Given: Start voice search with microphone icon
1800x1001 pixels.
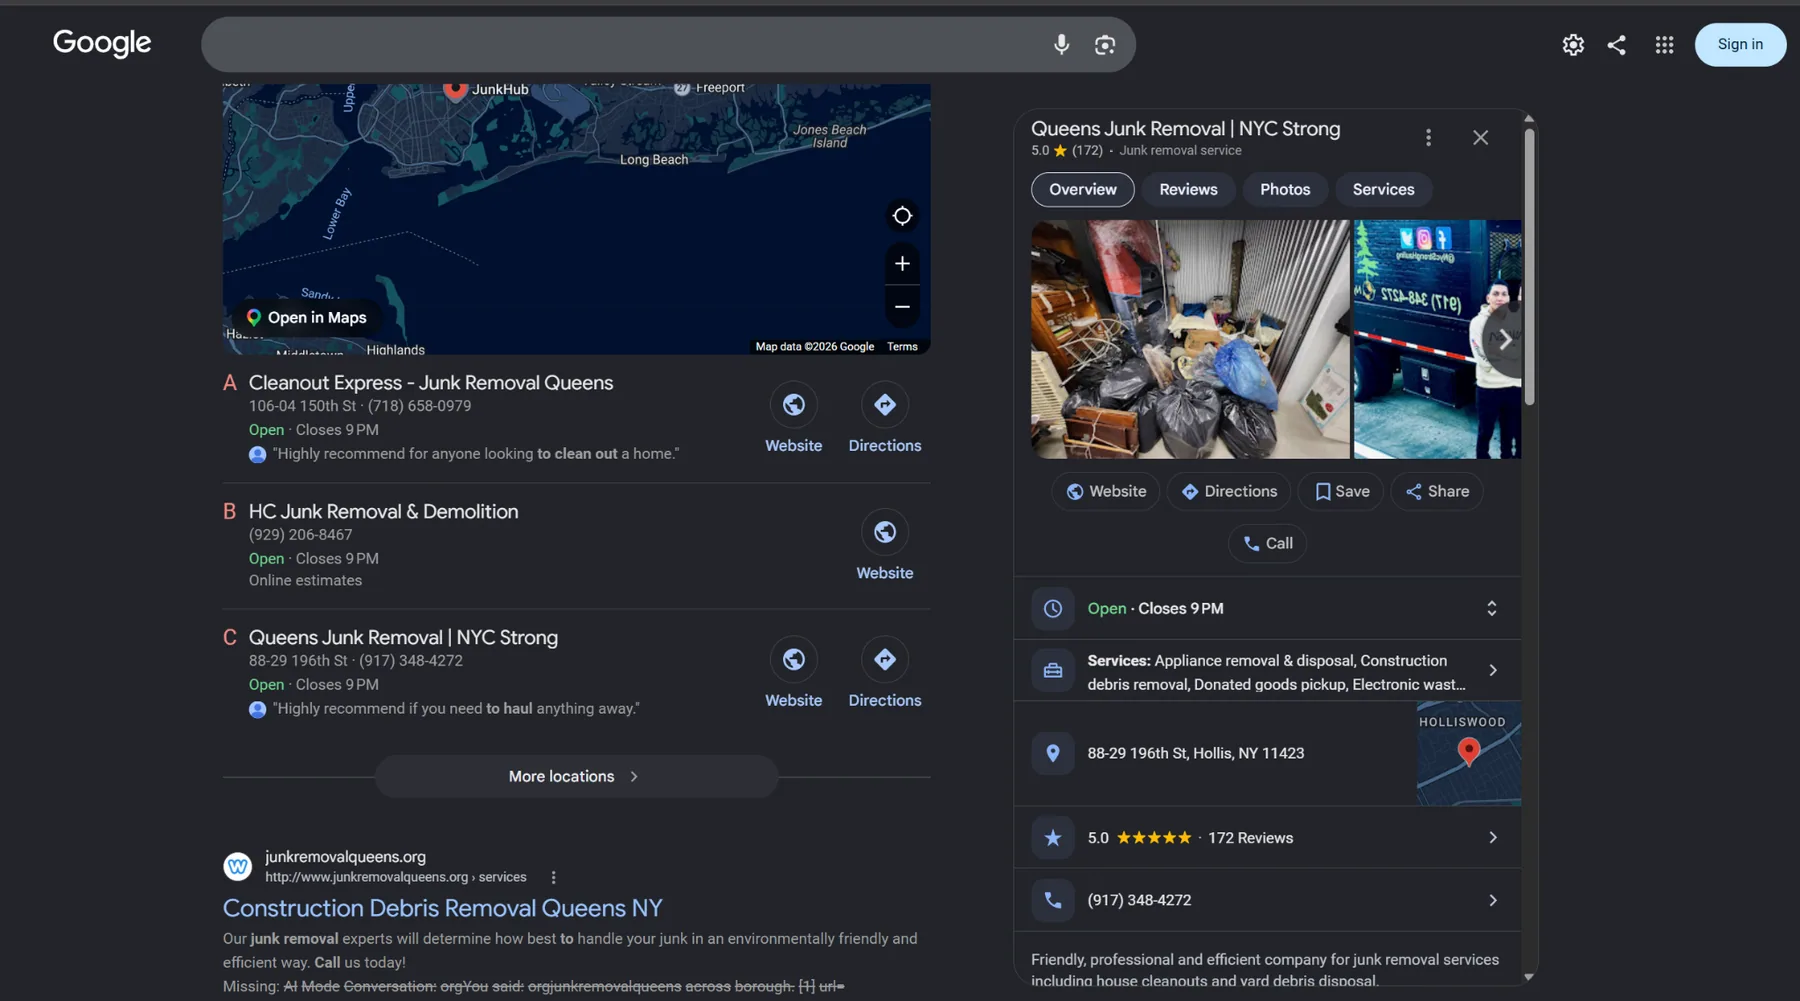Looking at the screenshot, I should pyautogui.click(x=1061, y=44).
